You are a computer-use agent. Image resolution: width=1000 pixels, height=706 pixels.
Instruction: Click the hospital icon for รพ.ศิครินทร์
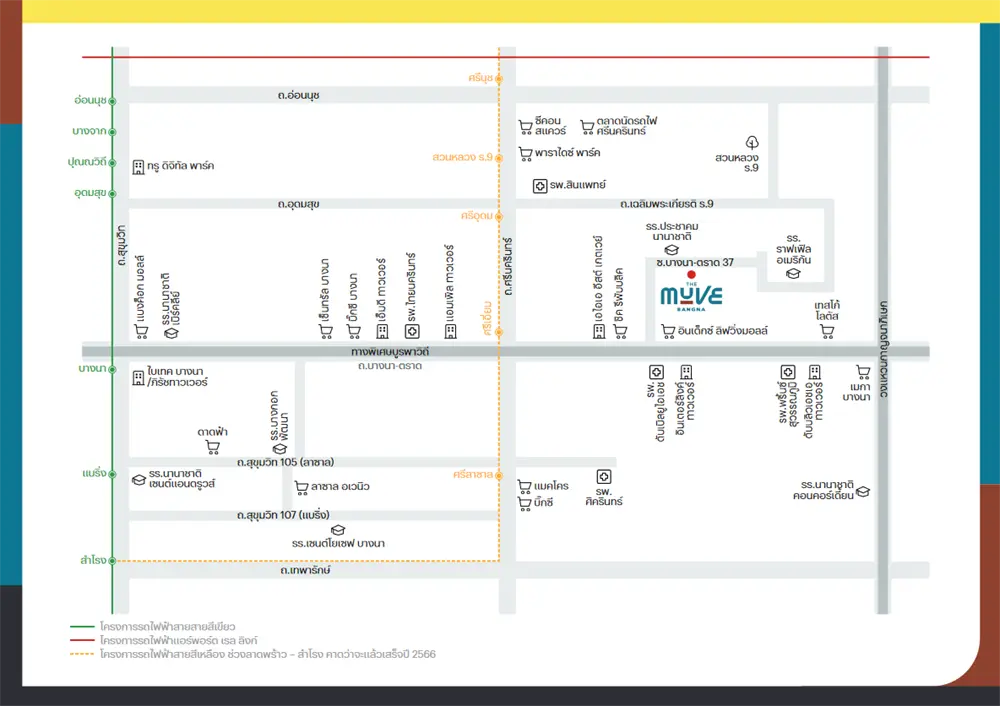[x=603, y=476]
